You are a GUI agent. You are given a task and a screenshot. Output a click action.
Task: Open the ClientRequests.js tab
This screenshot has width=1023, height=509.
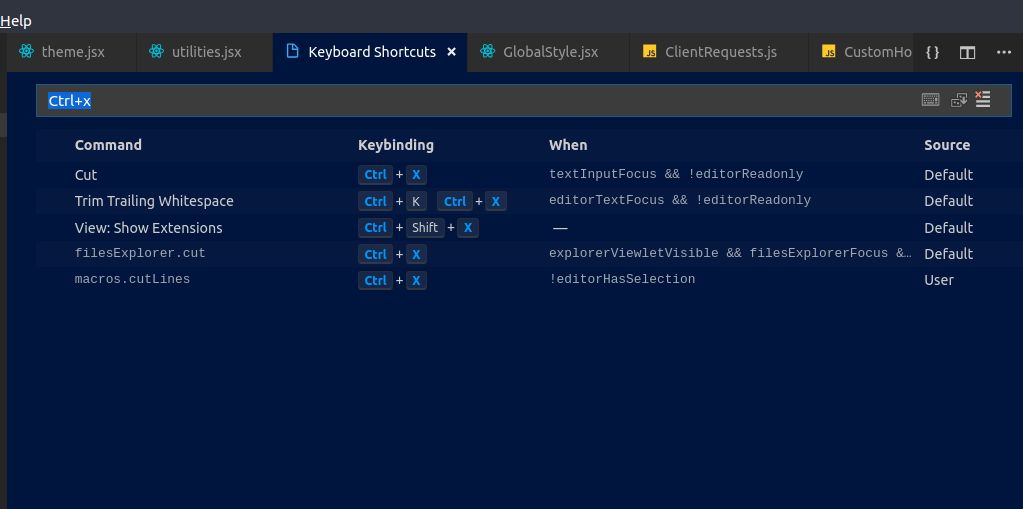coord(718,52)
